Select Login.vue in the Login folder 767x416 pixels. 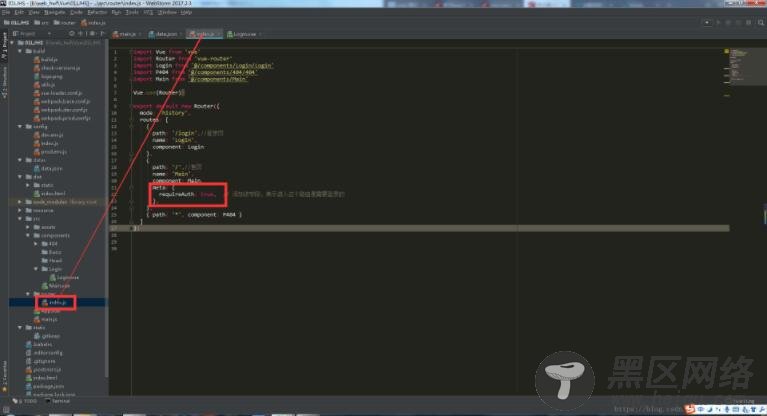pyautogui.click(x=64, y=277)
